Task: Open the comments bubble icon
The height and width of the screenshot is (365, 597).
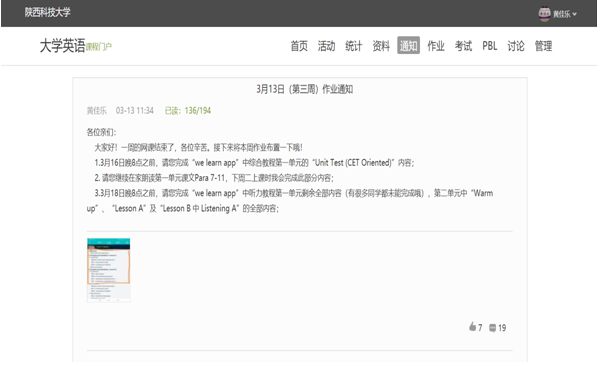Action: click(x=492, y=328)
